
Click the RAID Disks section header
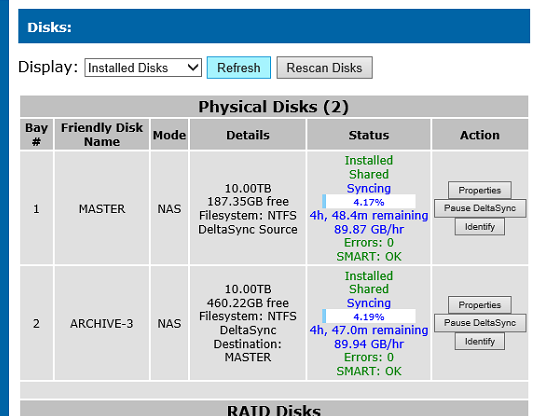click(274, 408)
